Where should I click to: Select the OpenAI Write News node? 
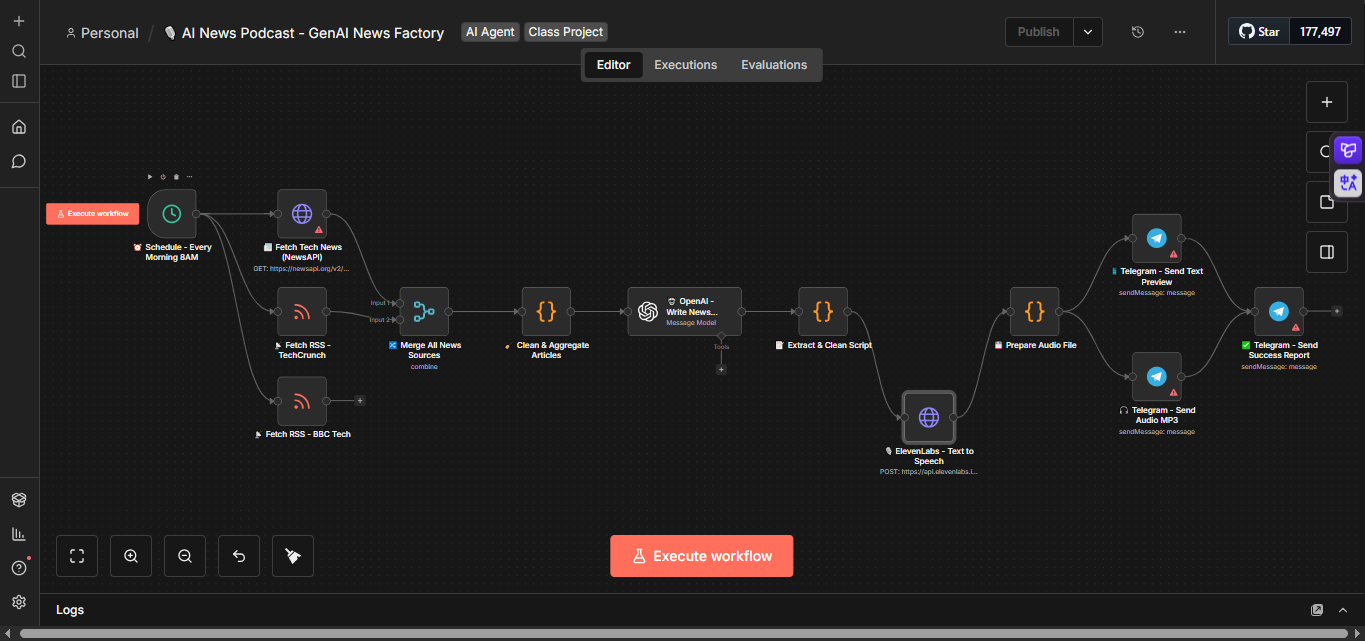pyautogui.click(x=685, y=312)
